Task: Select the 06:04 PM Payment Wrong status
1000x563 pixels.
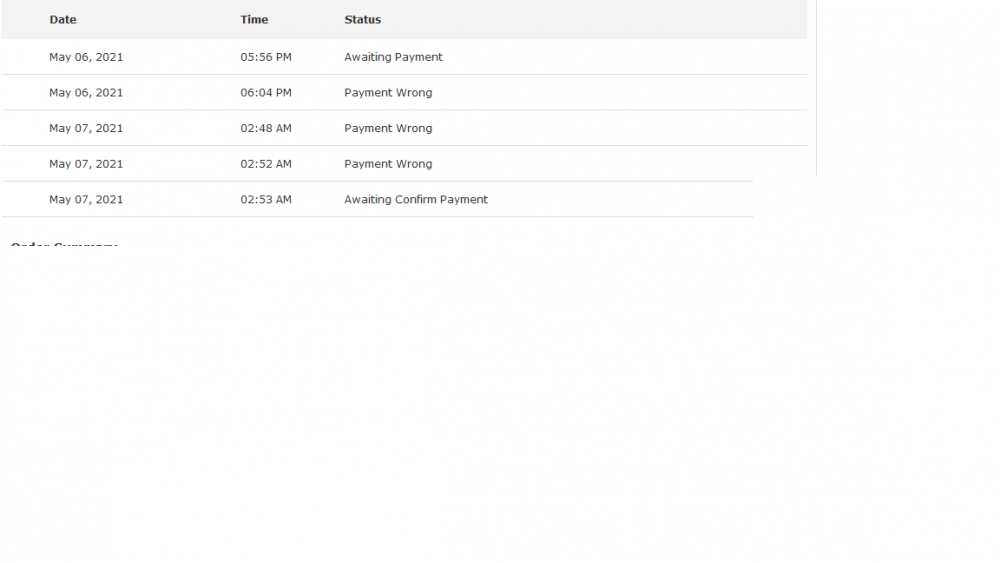Action: tap(388, 92)
